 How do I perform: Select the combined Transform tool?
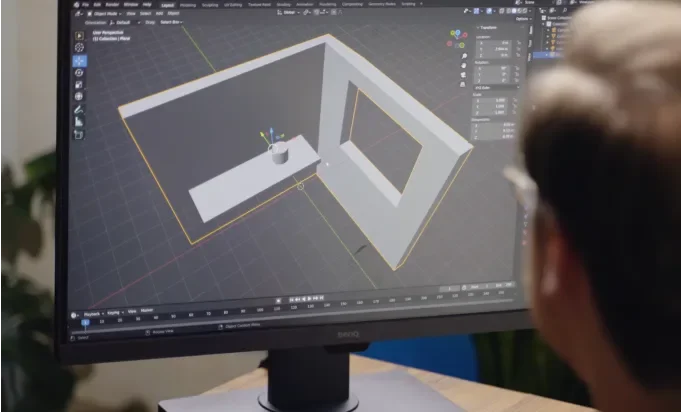79,96
